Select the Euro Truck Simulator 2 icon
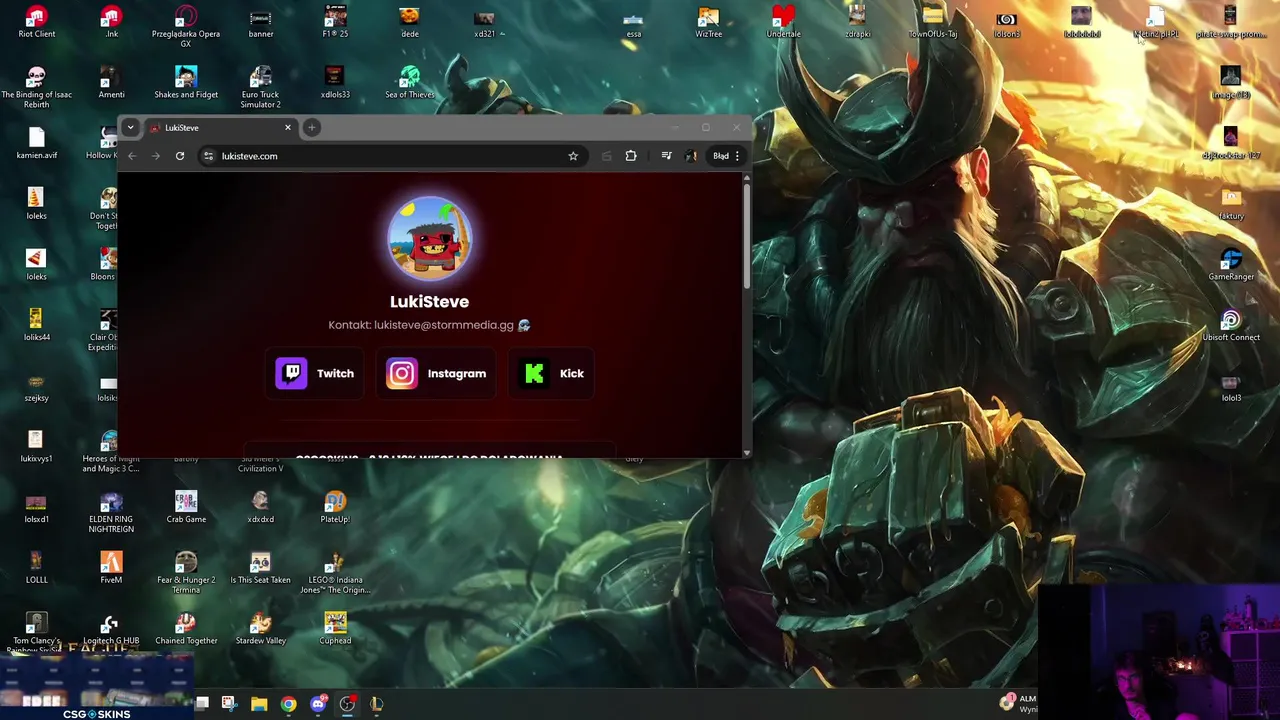The image size is (1280, 720). coord(260,87)
